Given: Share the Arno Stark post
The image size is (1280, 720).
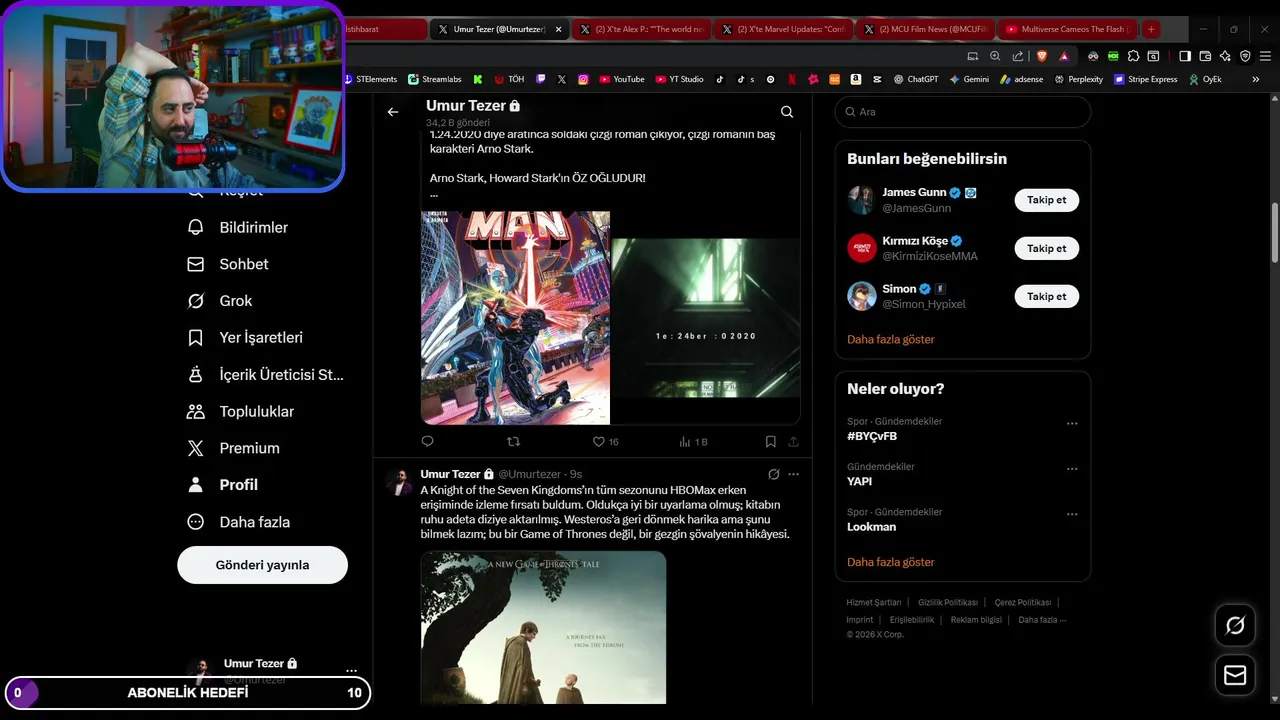Looking at the screenshot, I should (793, 441).
